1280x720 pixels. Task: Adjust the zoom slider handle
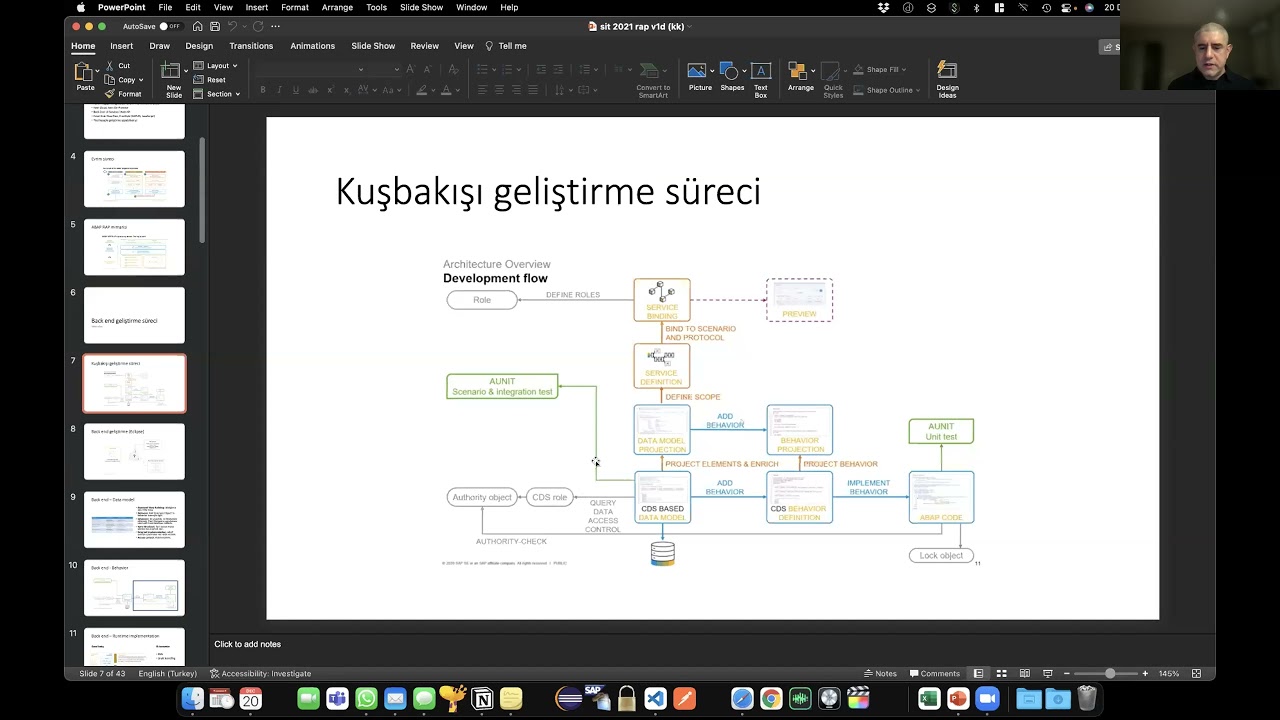[x=1109, y=673]
